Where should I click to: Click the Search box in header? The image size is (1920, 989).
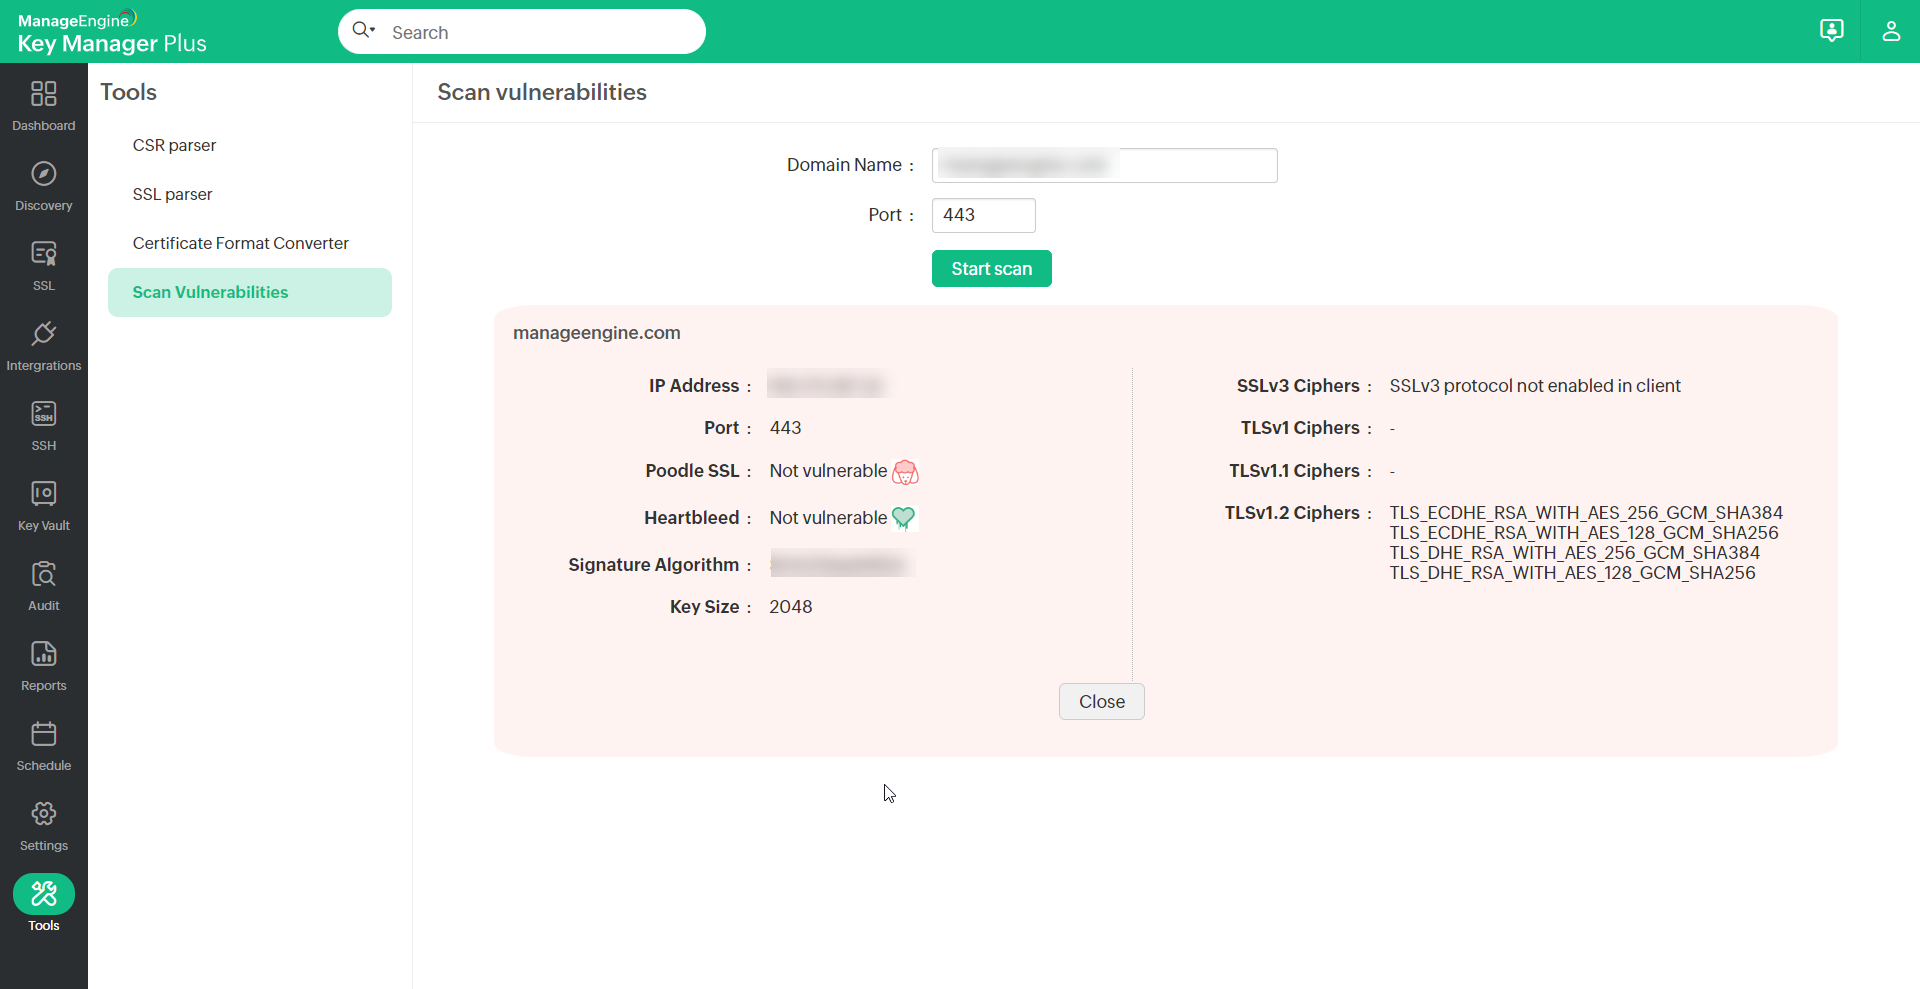point(522,32)
